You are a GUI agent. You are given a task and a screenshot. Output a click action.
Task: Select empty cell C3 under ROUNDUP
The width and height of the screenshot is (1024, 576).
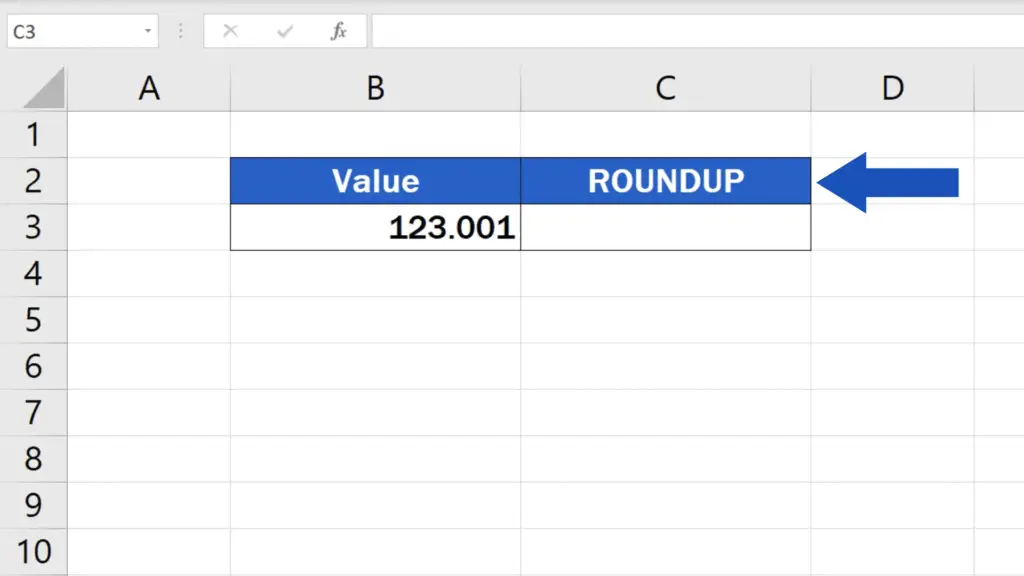pos(665,227)
